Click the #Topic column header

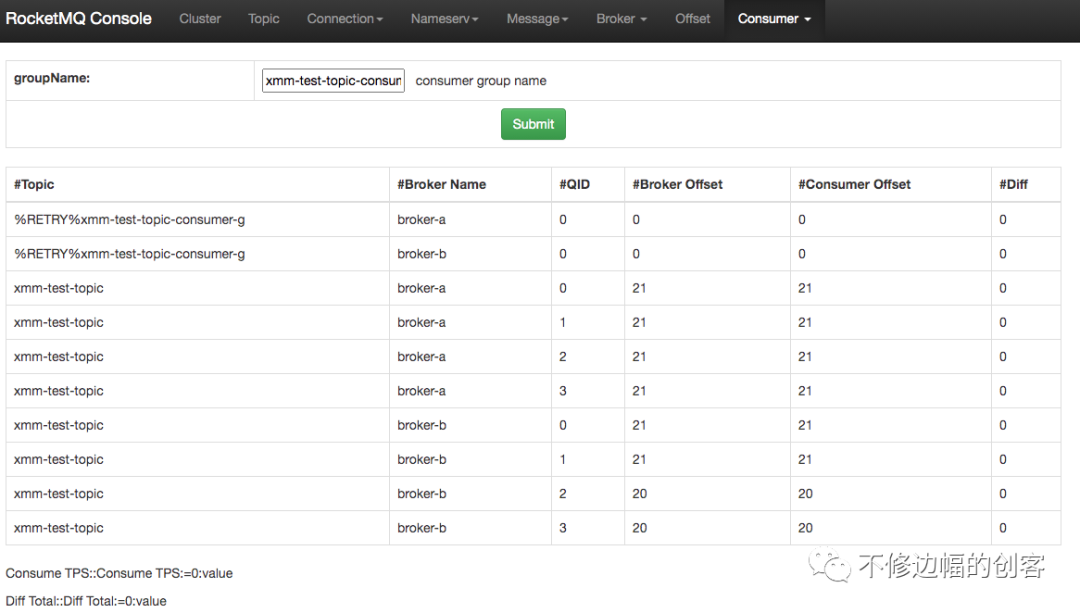tap(34, 184)
